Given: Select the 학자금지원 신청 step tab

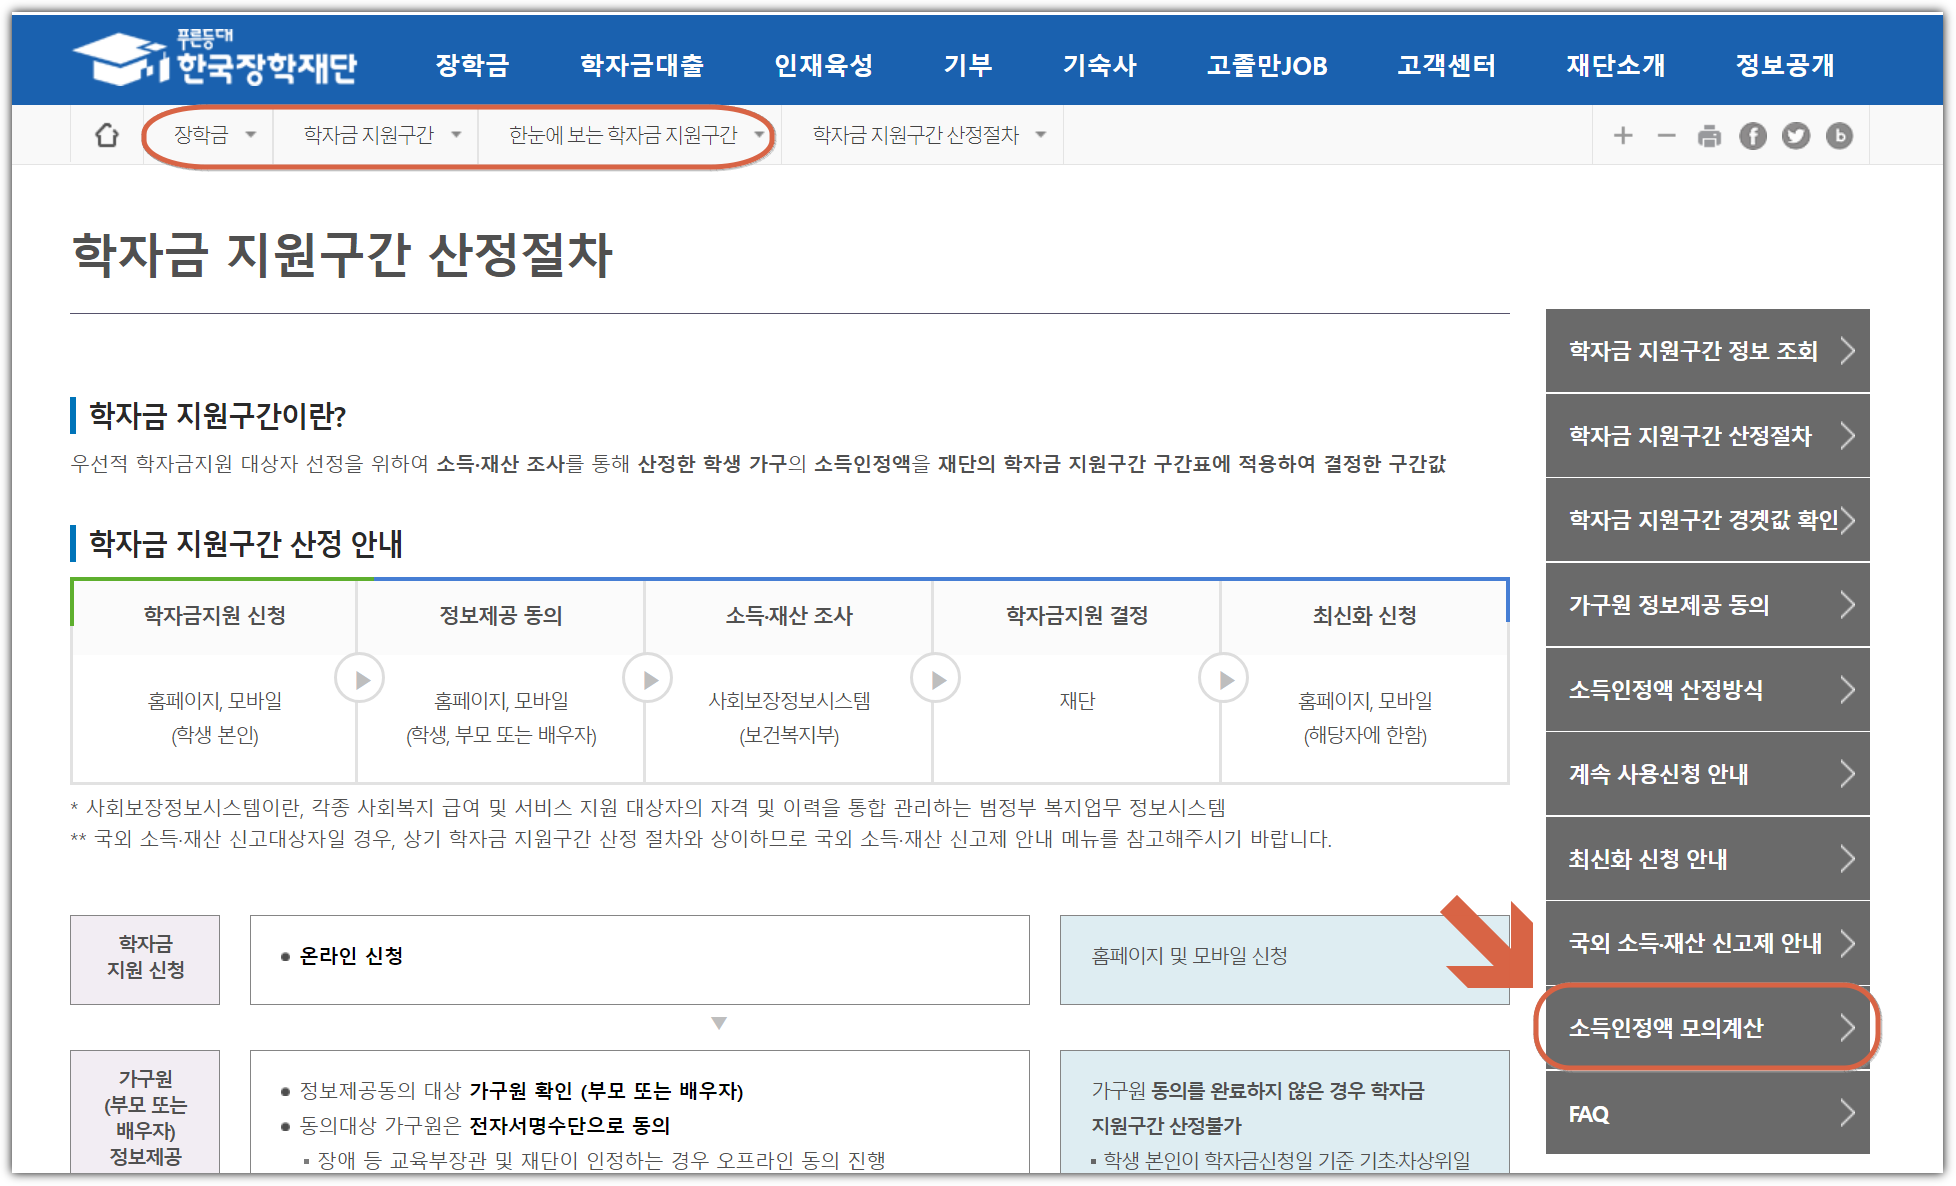Looking at the screenshot, I should 214,615.
